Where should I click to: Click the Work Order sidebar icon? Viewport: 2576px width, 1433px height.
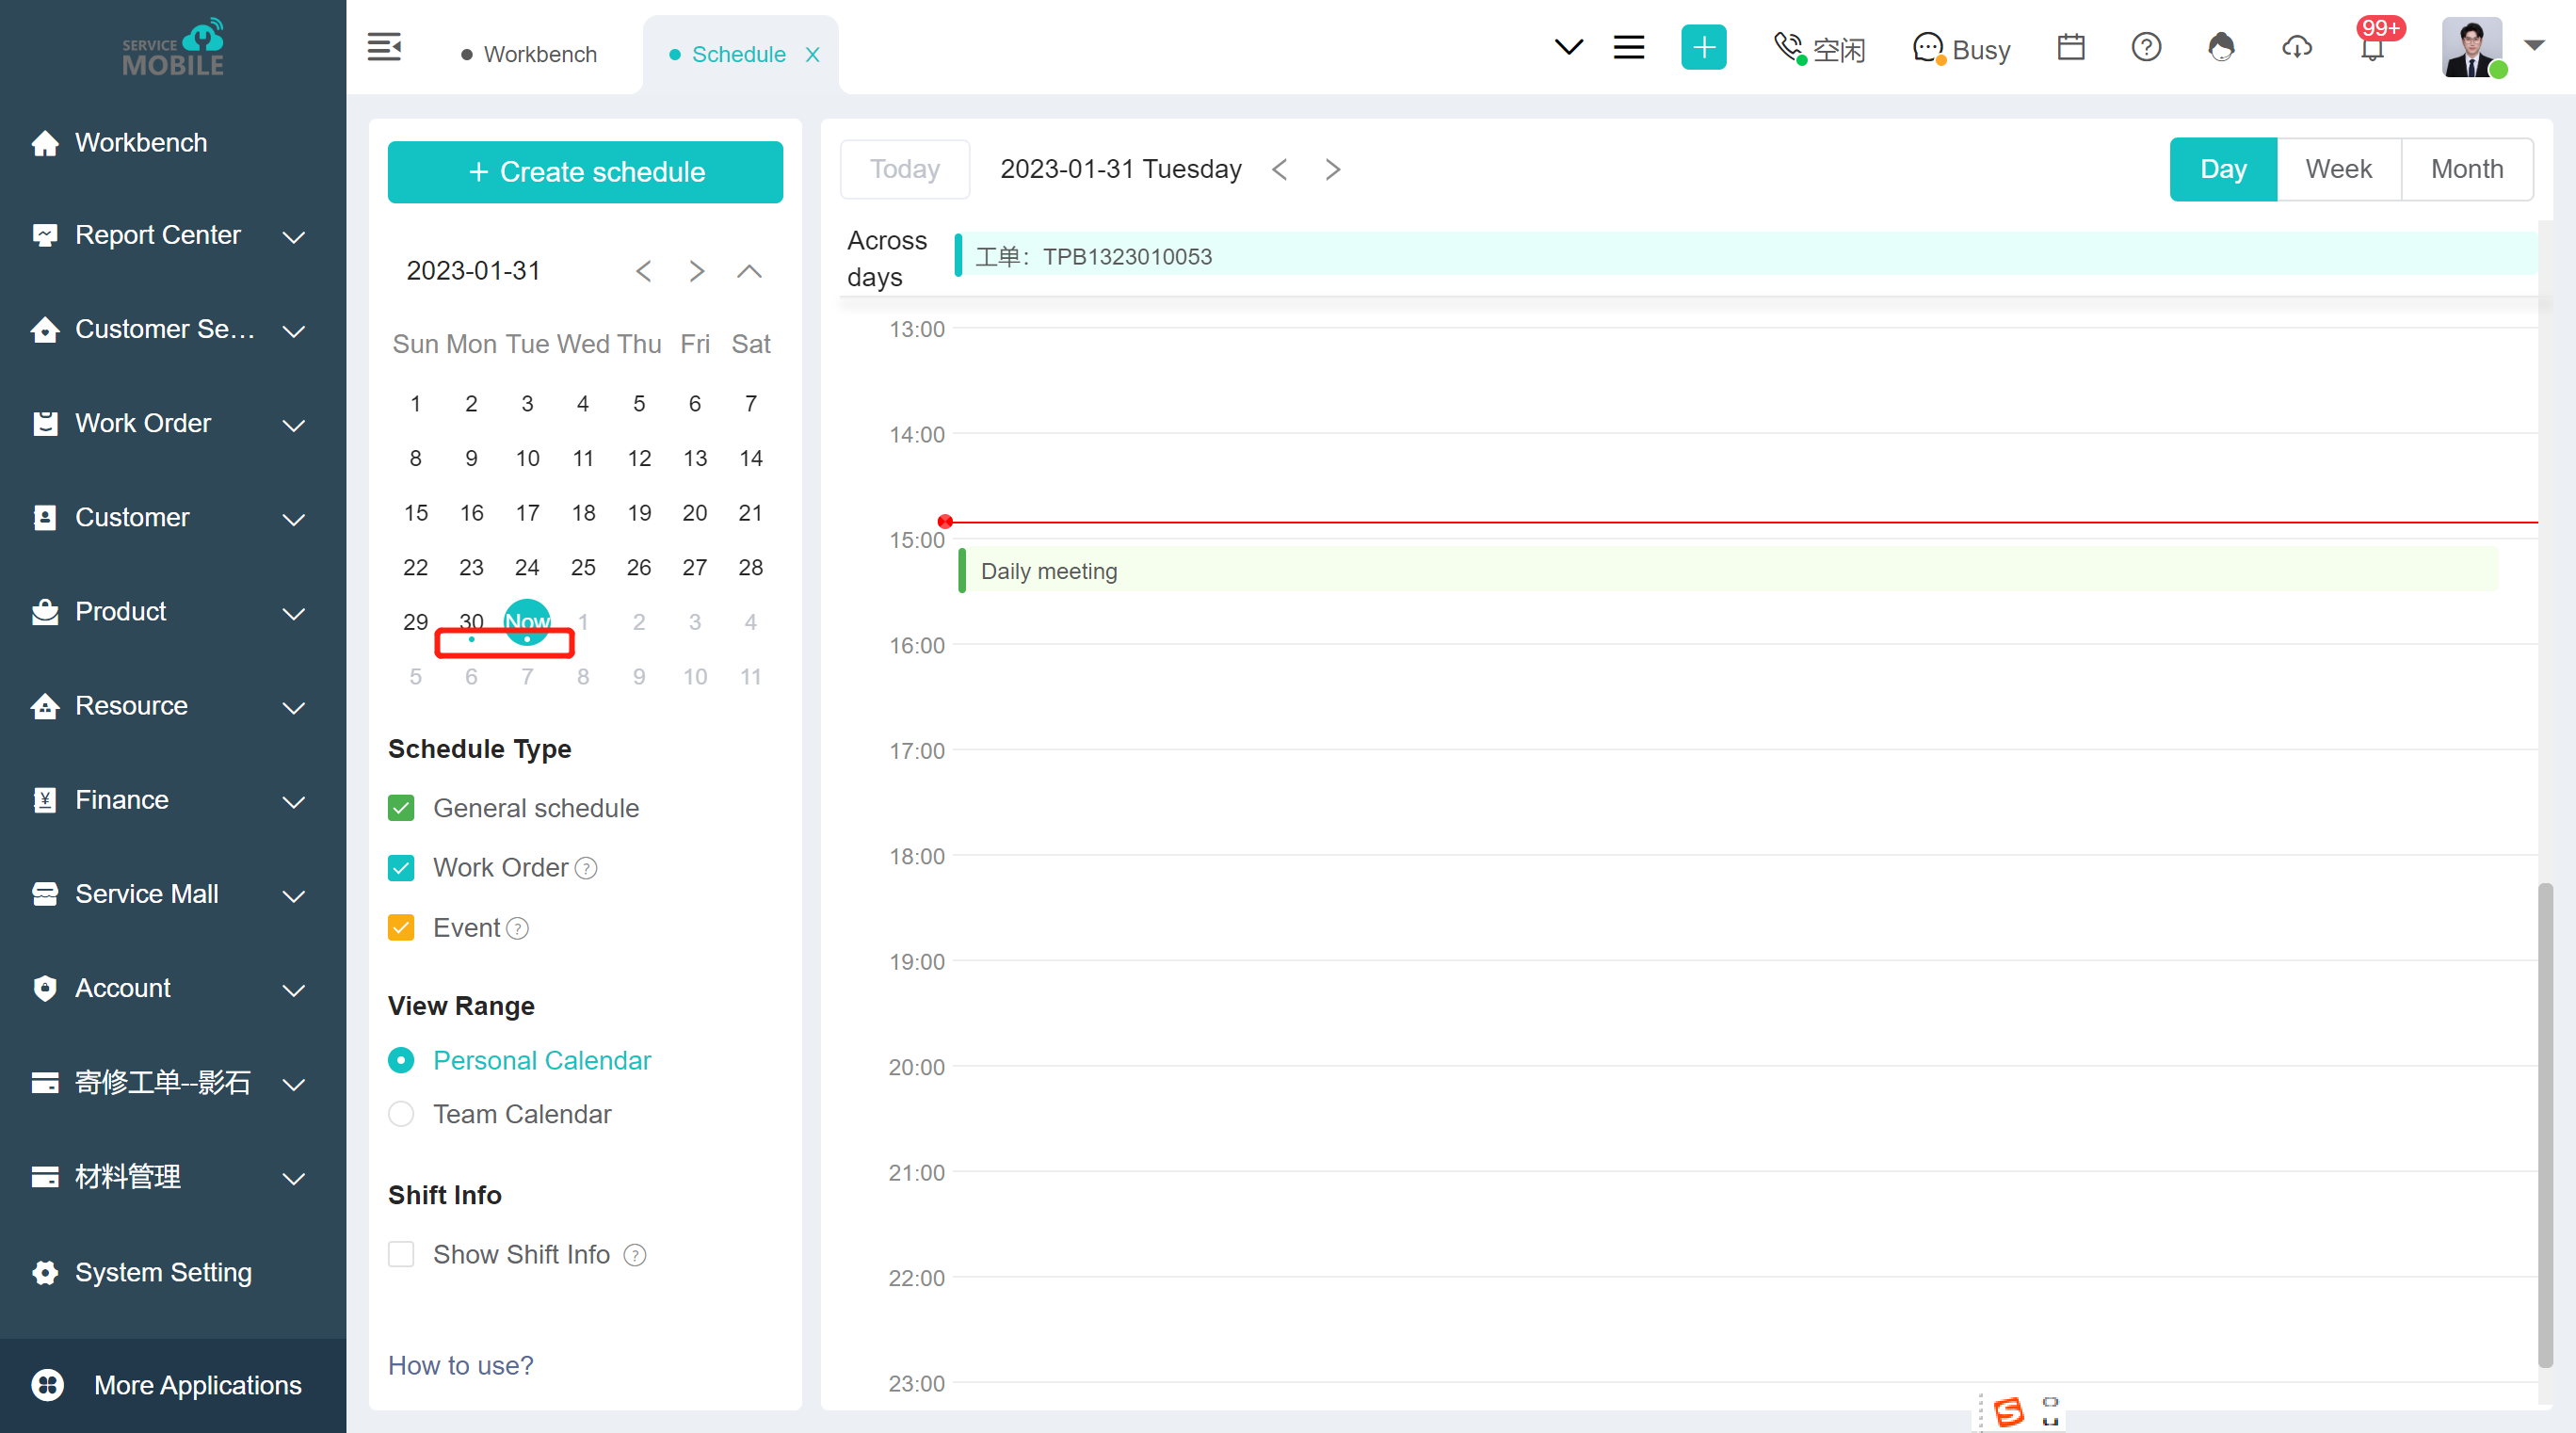pyautogui.click(x=44, y=424)
